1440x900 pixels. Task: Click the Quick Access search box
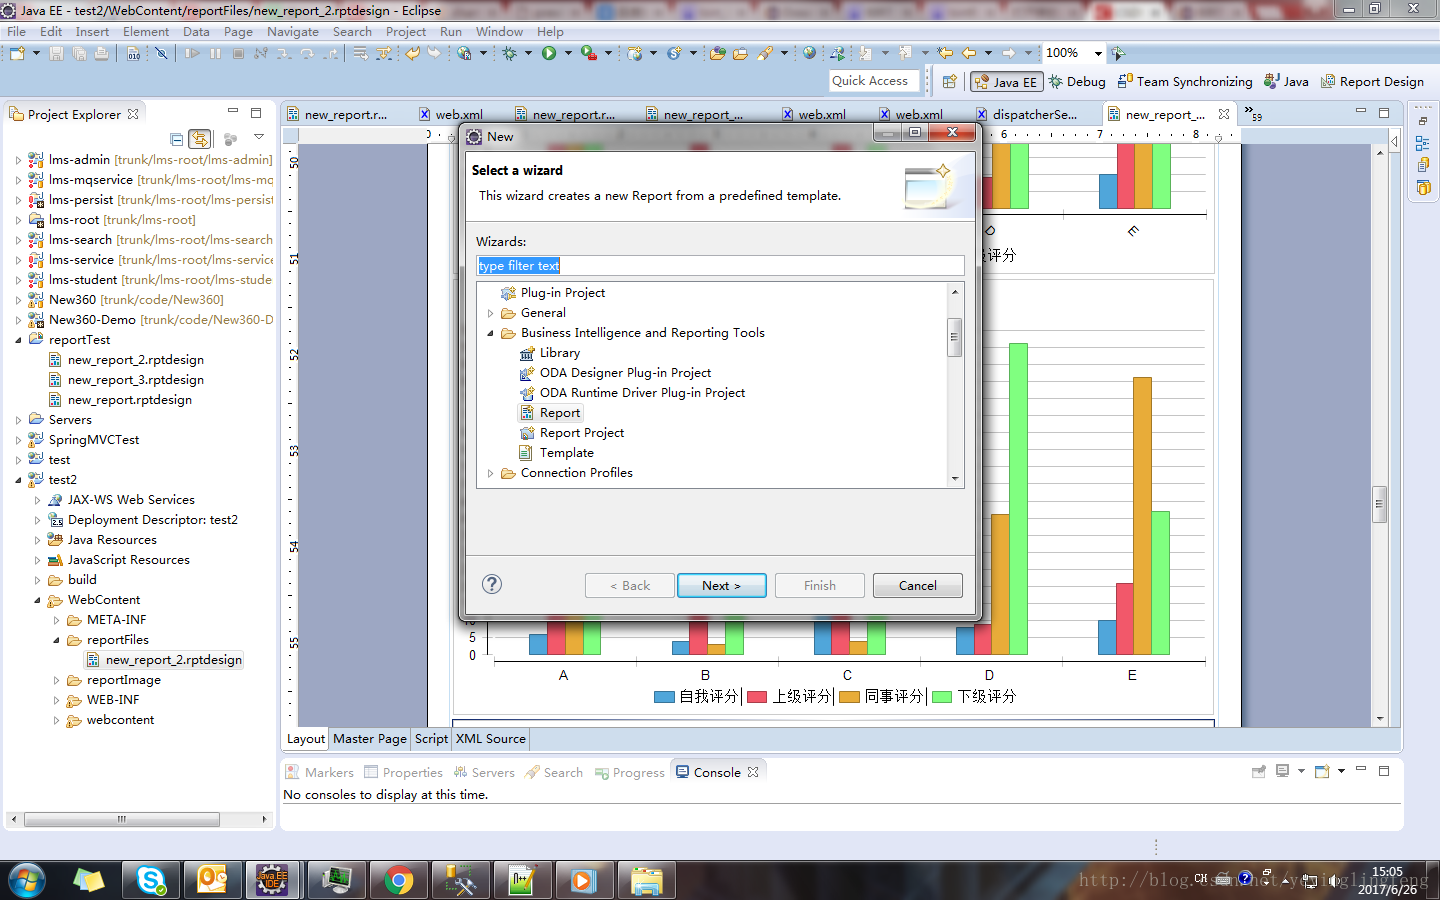[874, 81]
